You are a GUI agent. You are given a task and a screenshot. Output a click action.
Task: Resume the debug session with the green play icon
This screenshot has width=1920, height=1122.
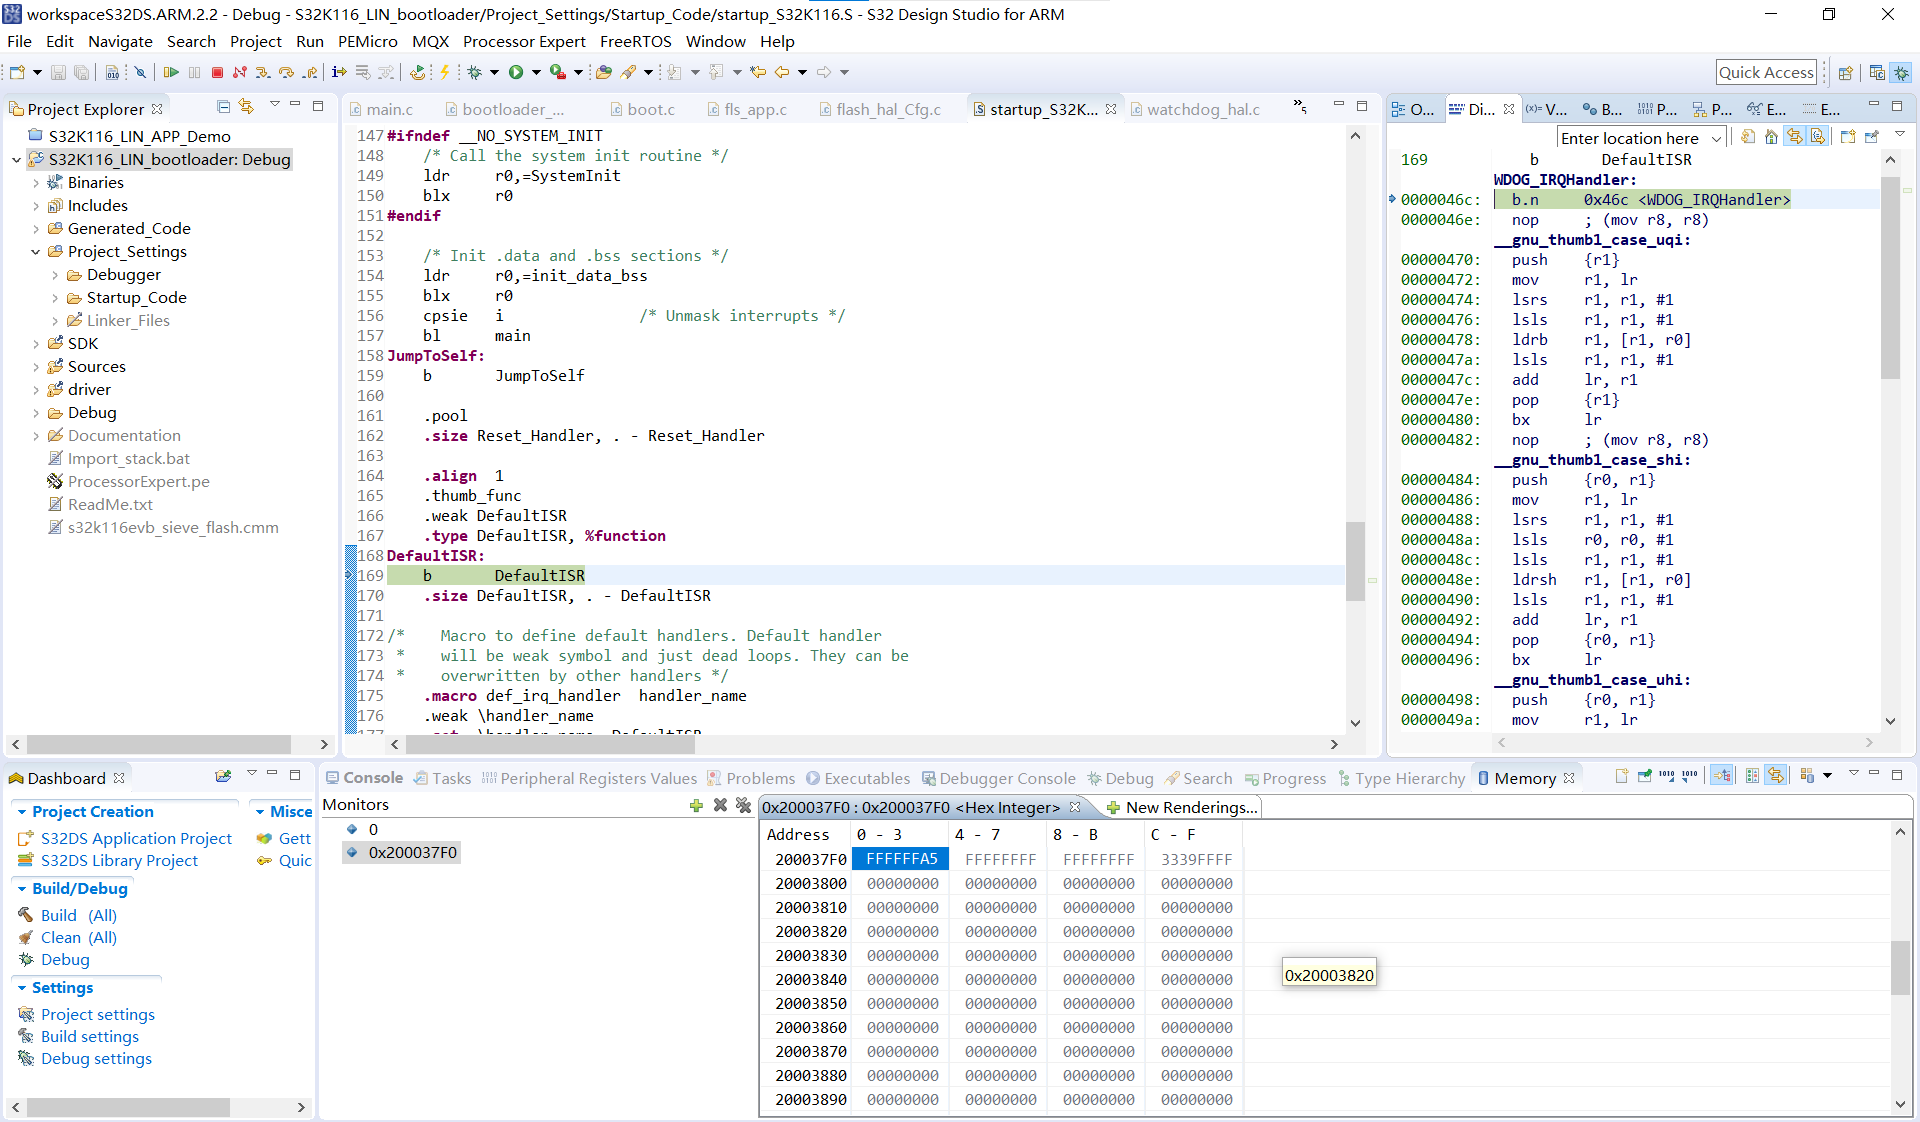pos(172,71)
